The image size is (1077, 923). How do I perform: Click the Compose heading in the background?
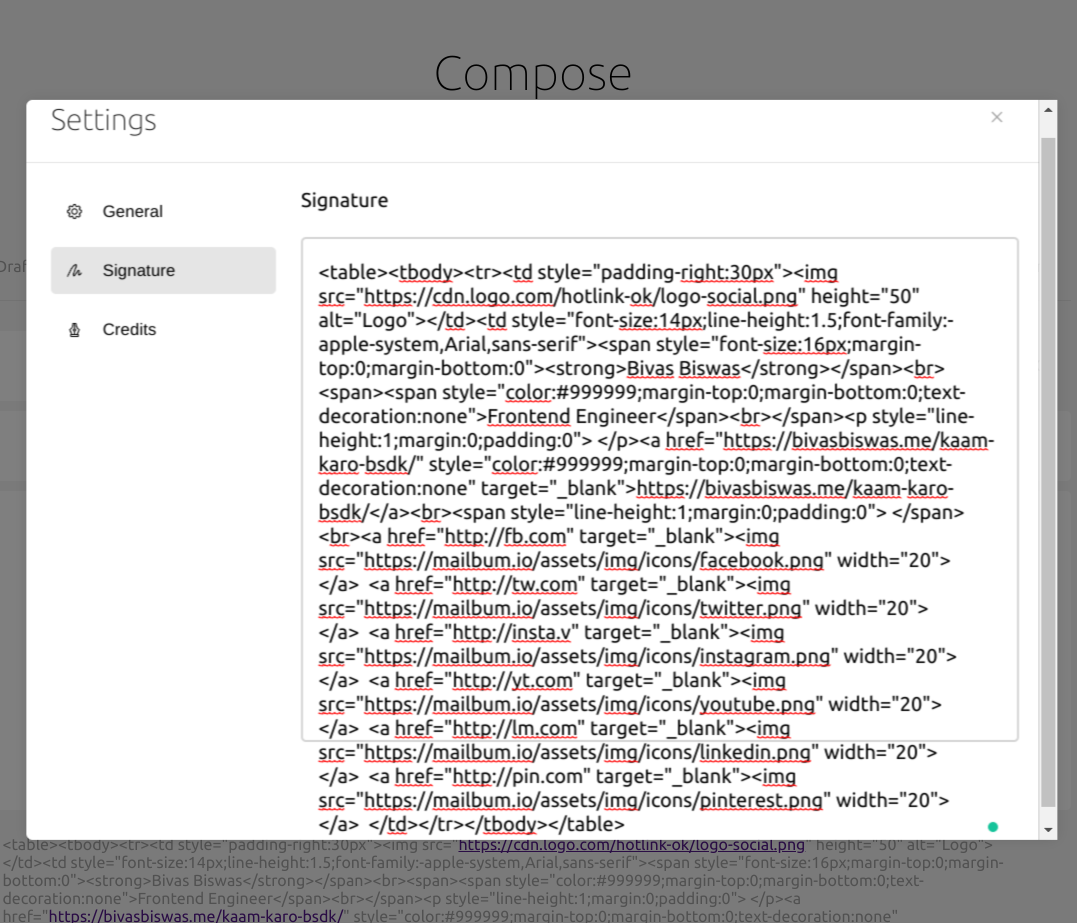533,73
